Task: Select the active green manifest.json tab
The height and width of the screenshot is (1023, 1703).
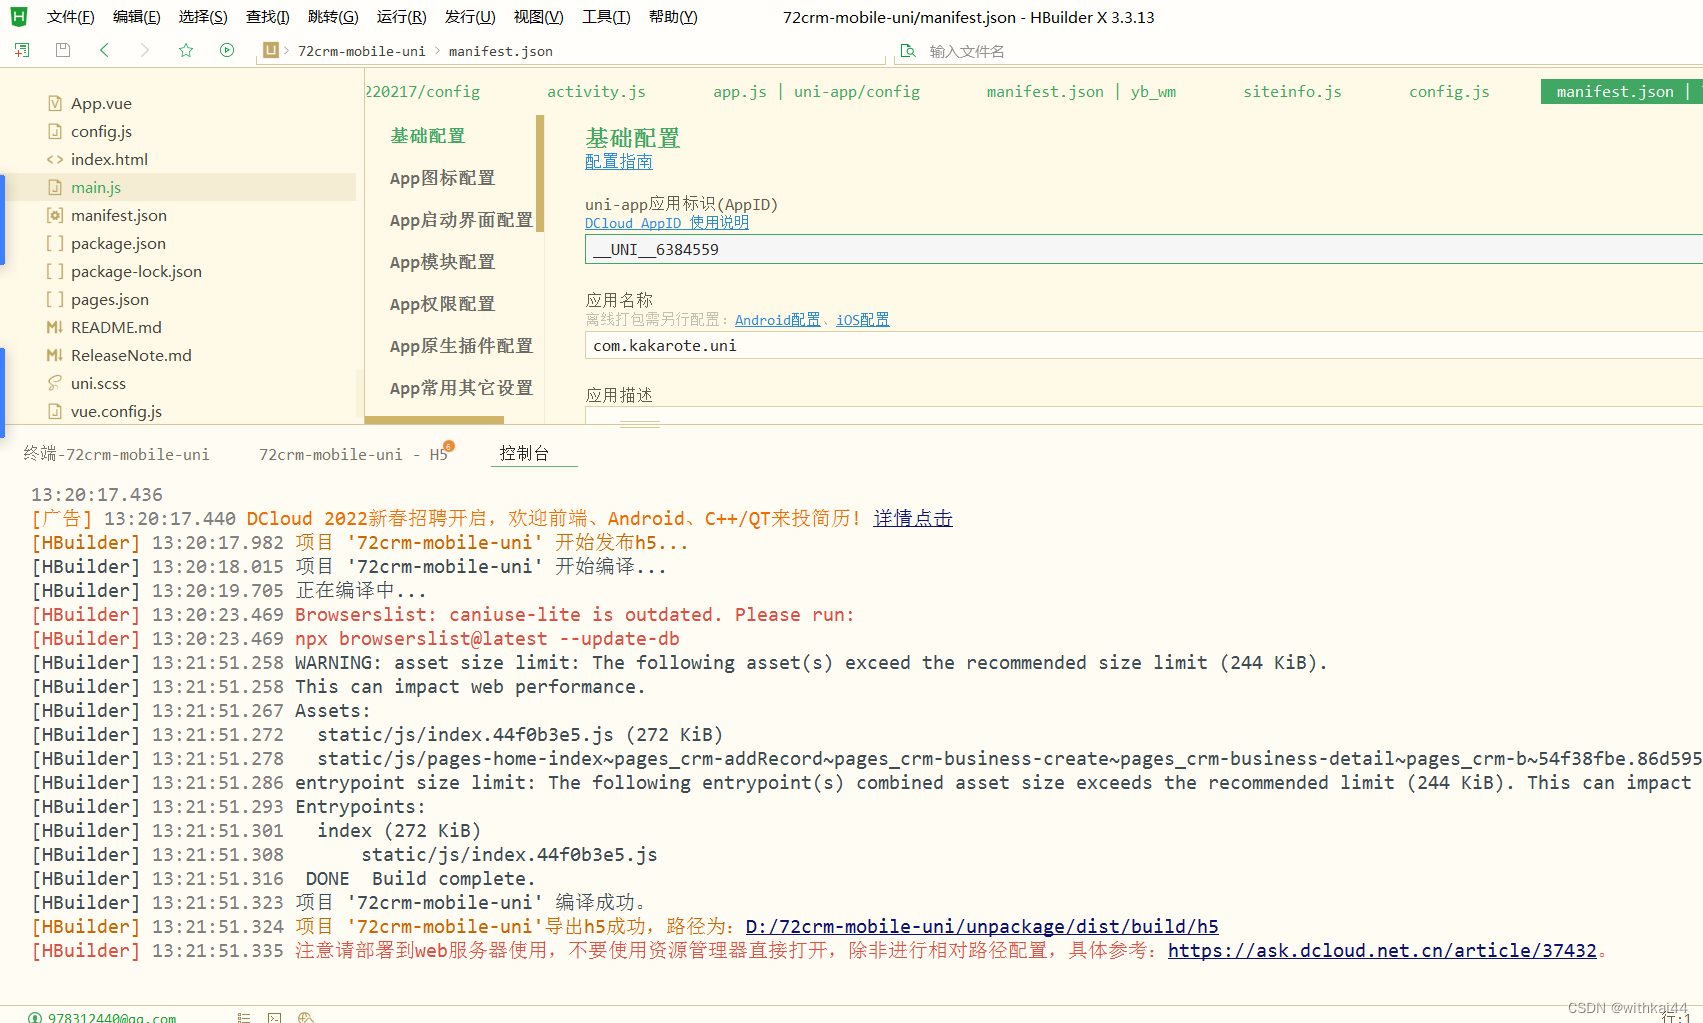Action: click(1620, 91)
